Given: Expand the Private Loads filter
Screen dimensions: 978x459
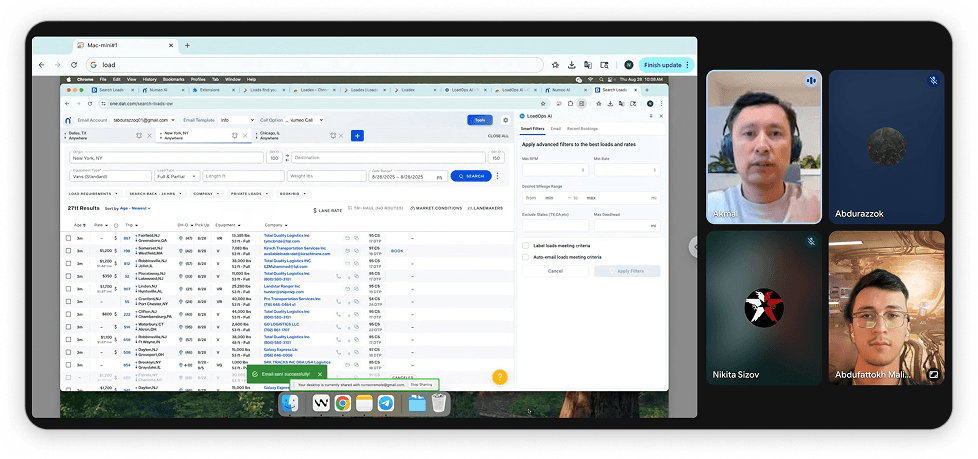Looking at the screenshot, I should [249, 194].
